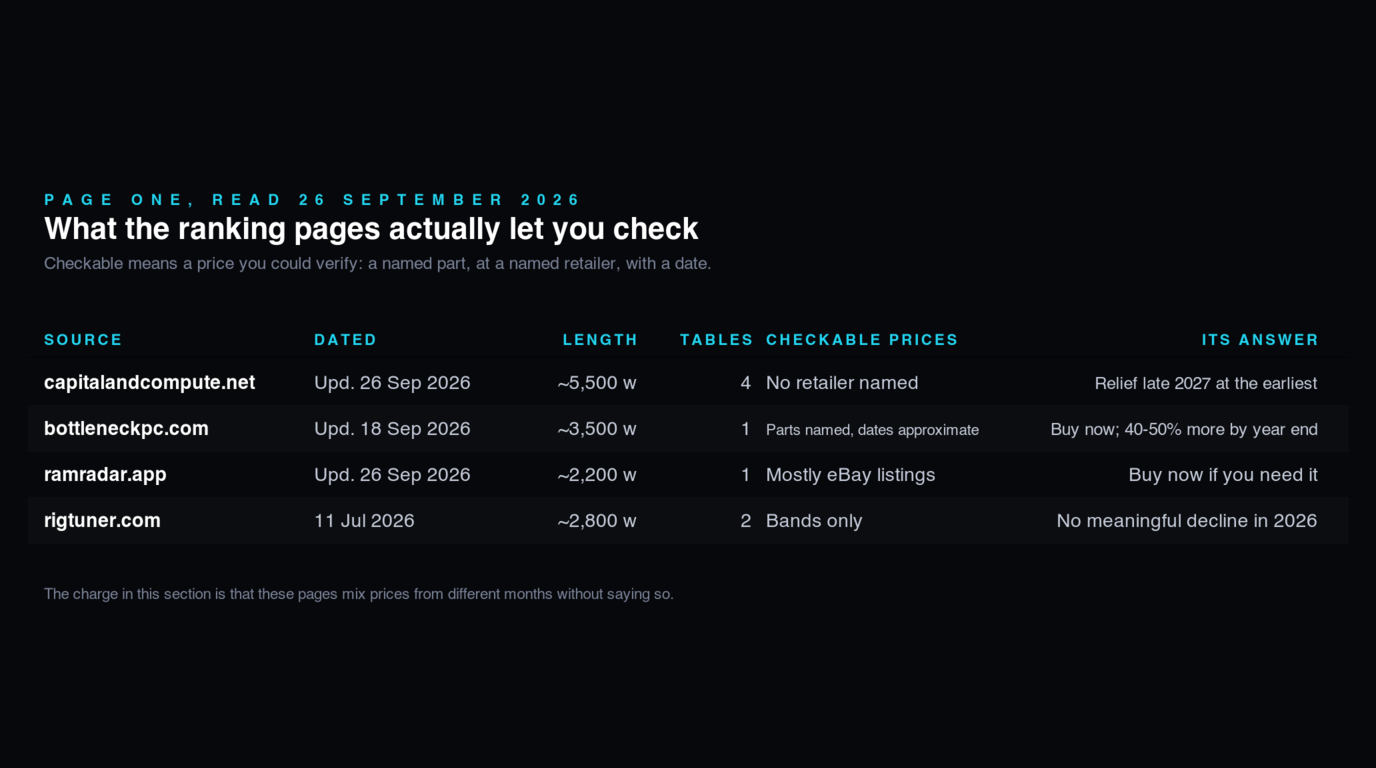The height and width of the screenshot is (768, 1376).
Task: Select the rigtuner.com source cell
Action: click(x=102, y=521)
